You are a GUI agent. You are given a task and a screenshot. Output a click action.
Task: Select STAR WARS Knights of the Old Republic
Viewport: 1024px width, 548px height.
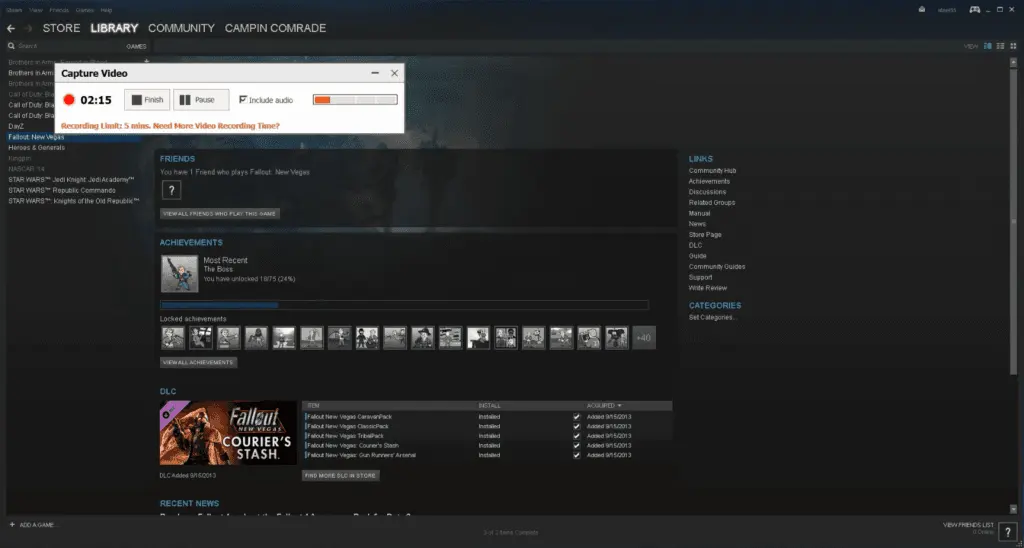(74, 201)
